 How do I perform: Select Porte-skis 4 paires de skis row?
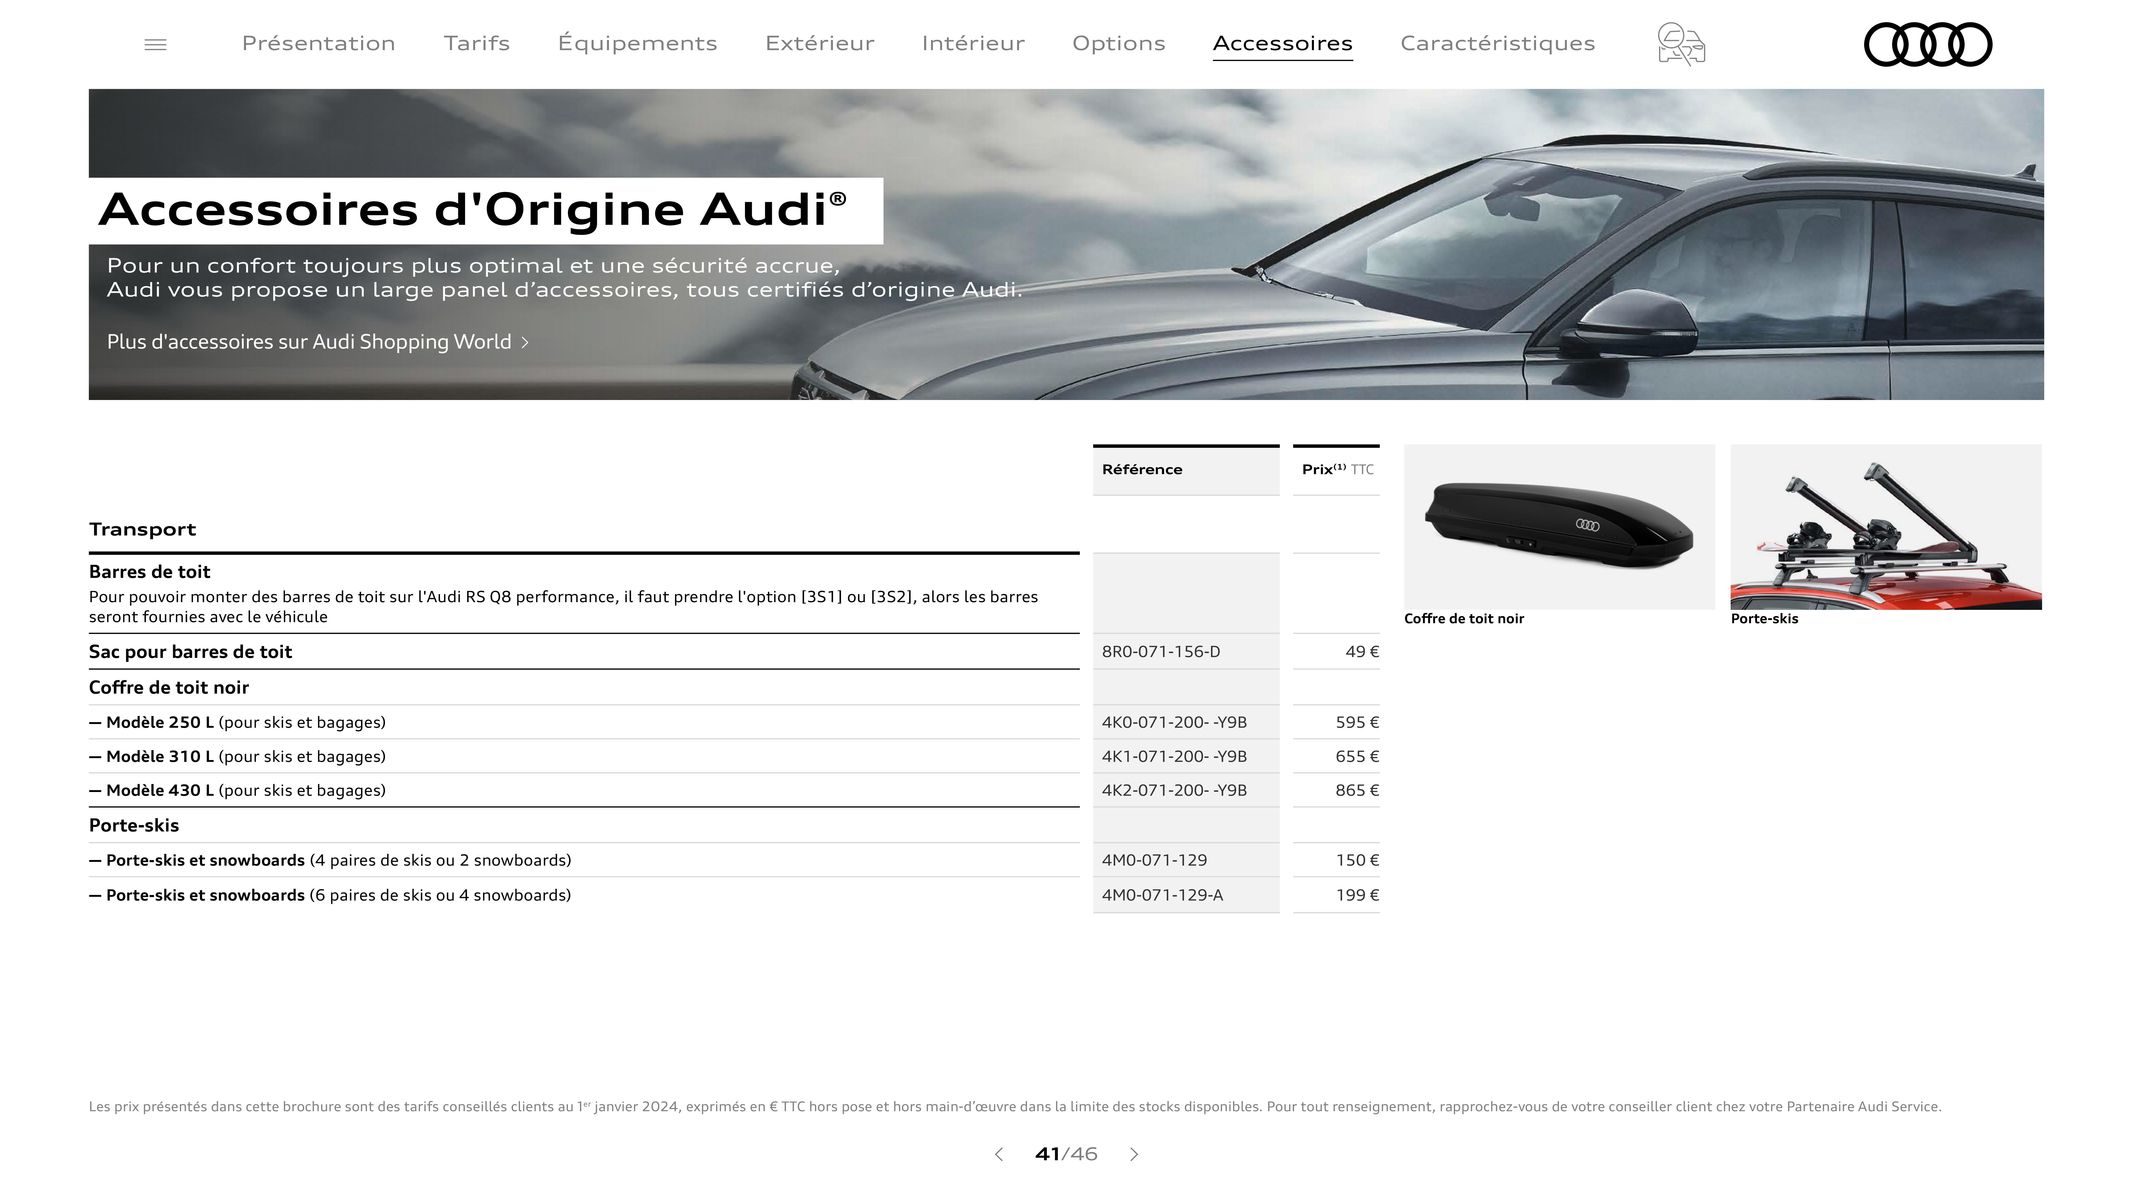pyautogui.click(x=734, y=860)
